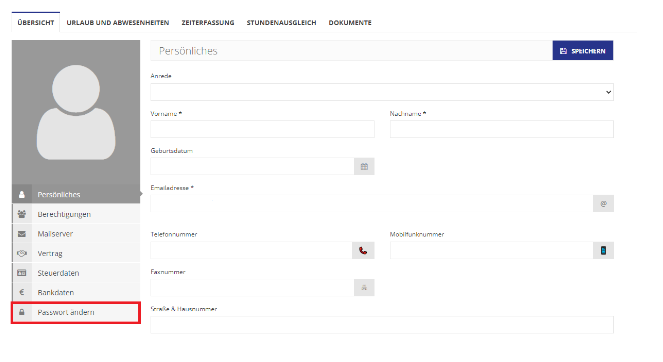Viewport: 663px width, 362px height.
Task: Click the person icon next to Persönliches
Action: (22, 195)
